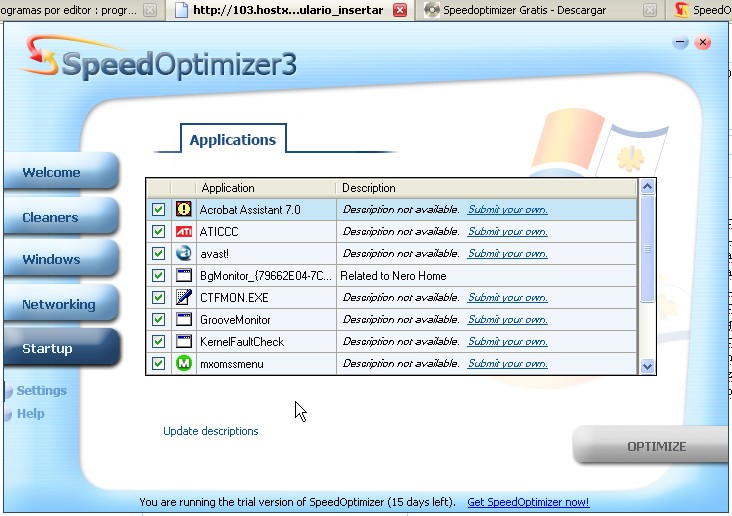Open the Welcome section

click(x=61, y=172)
